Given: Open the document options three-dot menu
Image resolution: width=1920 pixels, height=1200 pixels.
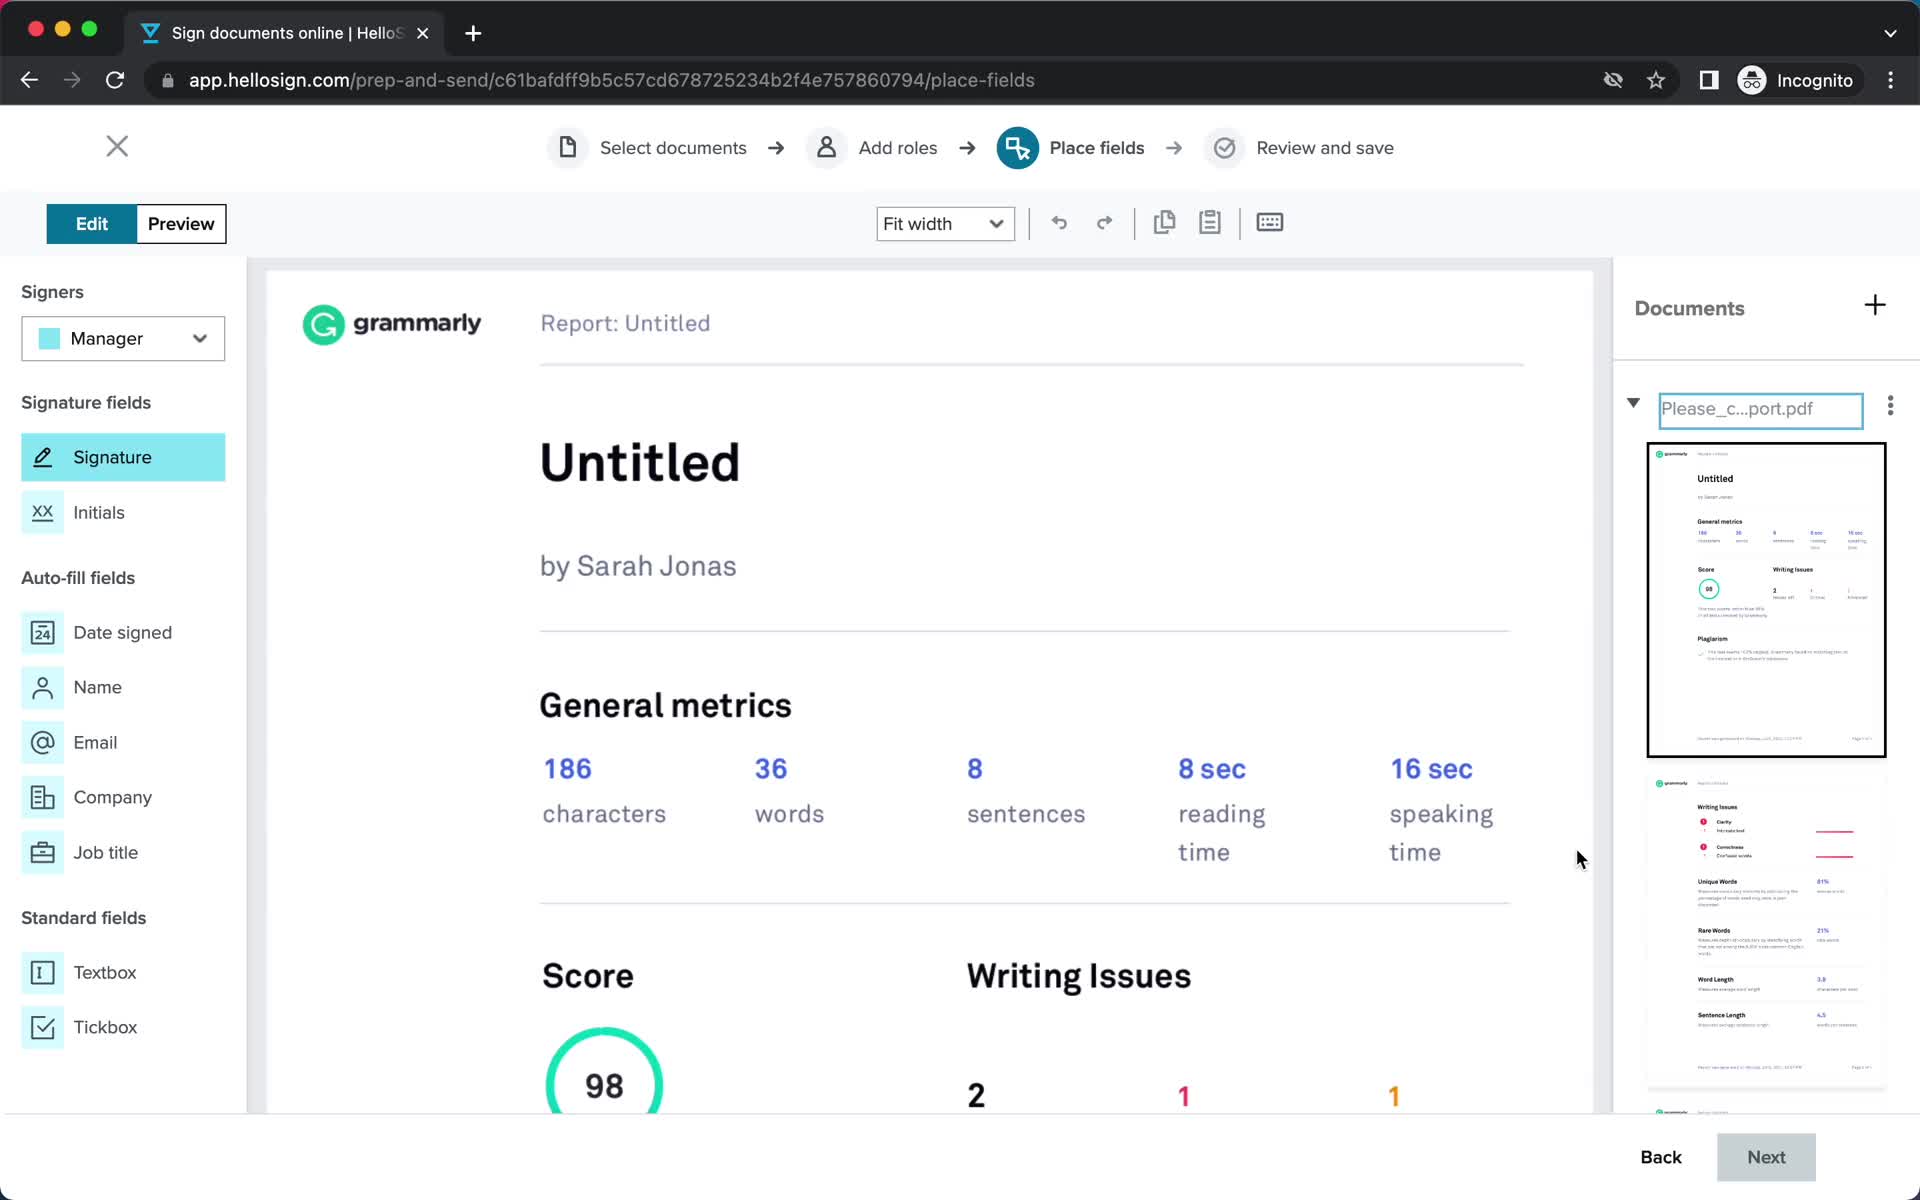Looking at the screenshot, I should coord(1890,405).
